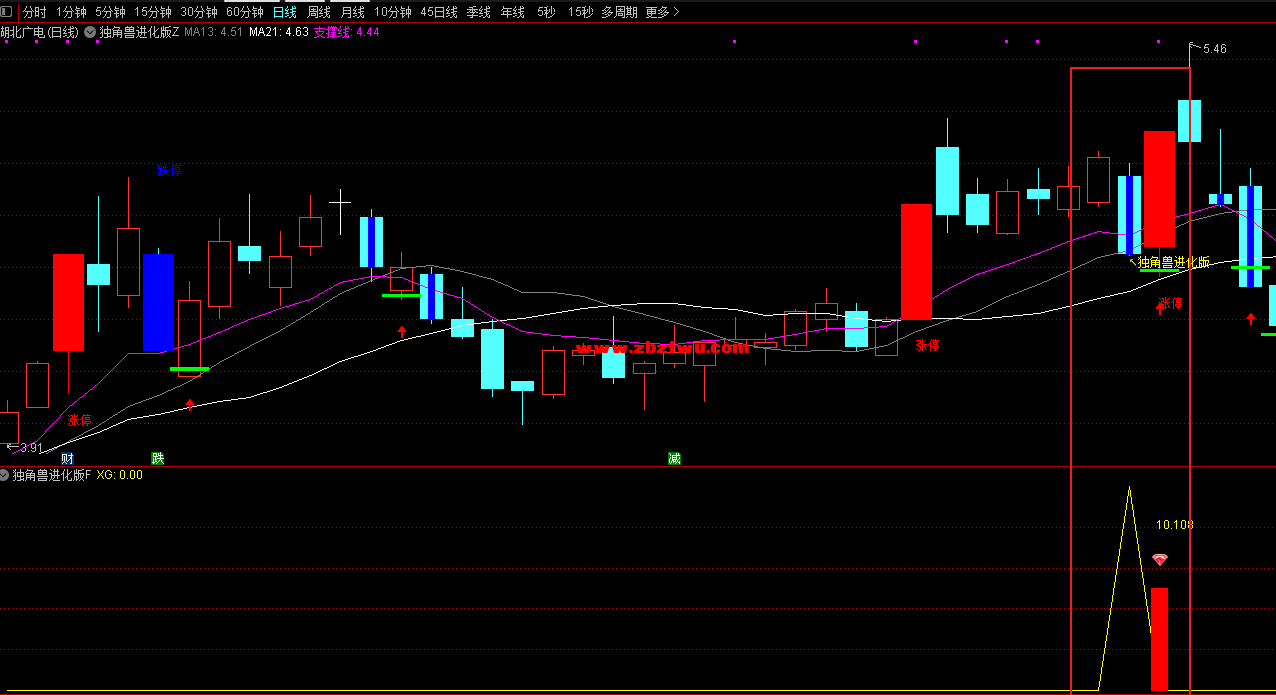This screenshot has height=695, width=1276.
Task: Click the 减 info marker icon
Action: (674, 458)
